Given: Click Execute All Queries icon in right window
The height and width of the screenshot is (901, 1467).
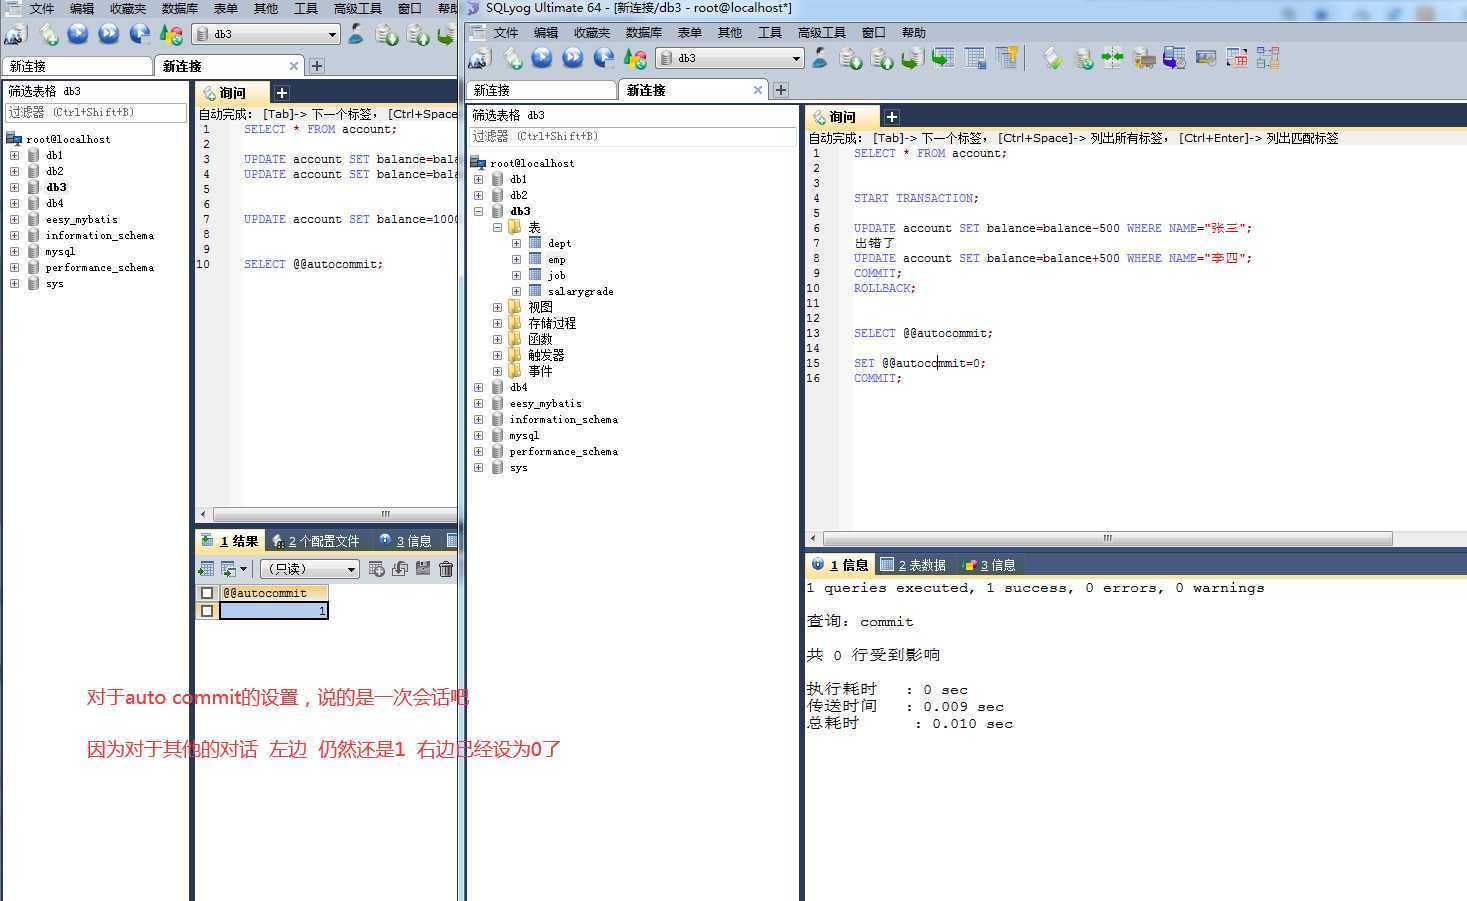Looking at the screenshot, I should (x=573, y=58).
